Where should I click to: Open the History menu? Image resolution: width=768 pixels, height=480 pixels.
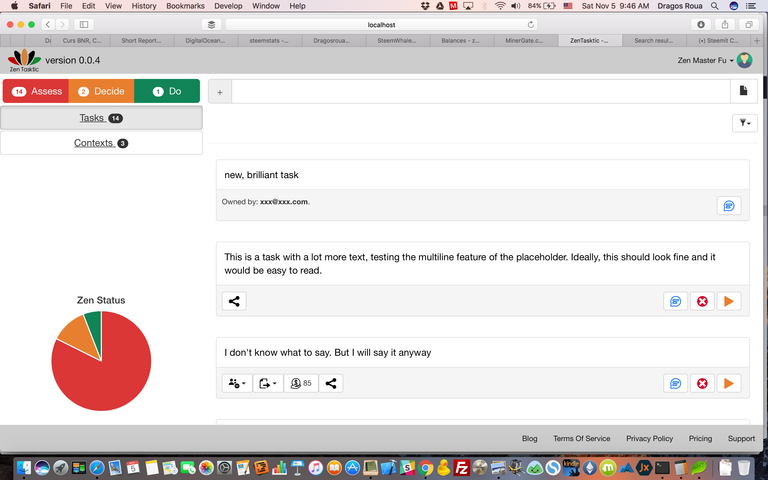[144, 6]
